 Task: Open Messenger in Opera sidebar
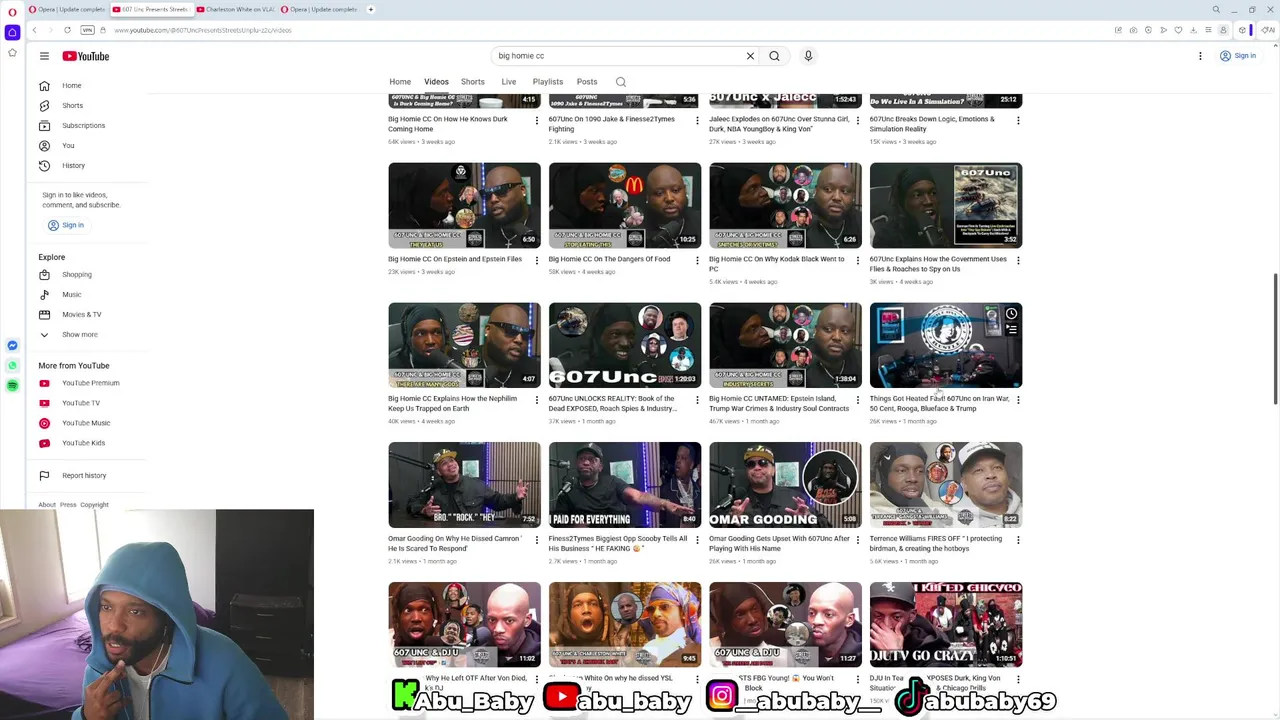click(x=12, y=345)
